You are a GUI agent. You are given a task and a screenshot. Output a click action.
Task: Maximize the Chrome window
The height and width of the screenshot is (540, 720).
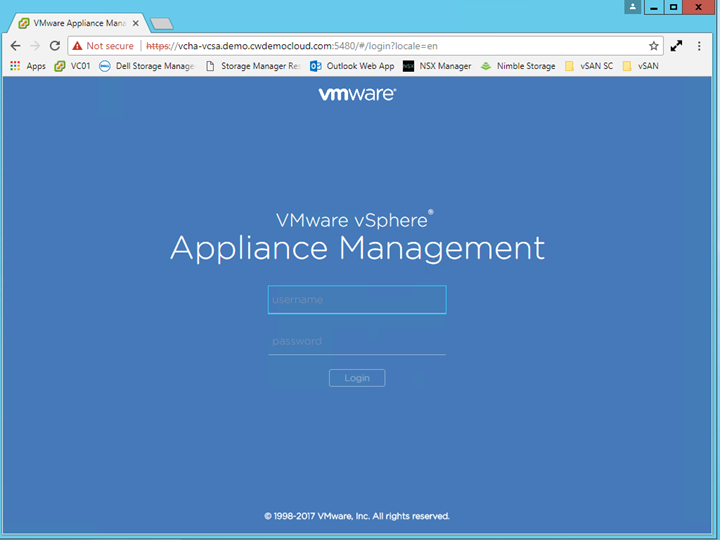(674, 7)
